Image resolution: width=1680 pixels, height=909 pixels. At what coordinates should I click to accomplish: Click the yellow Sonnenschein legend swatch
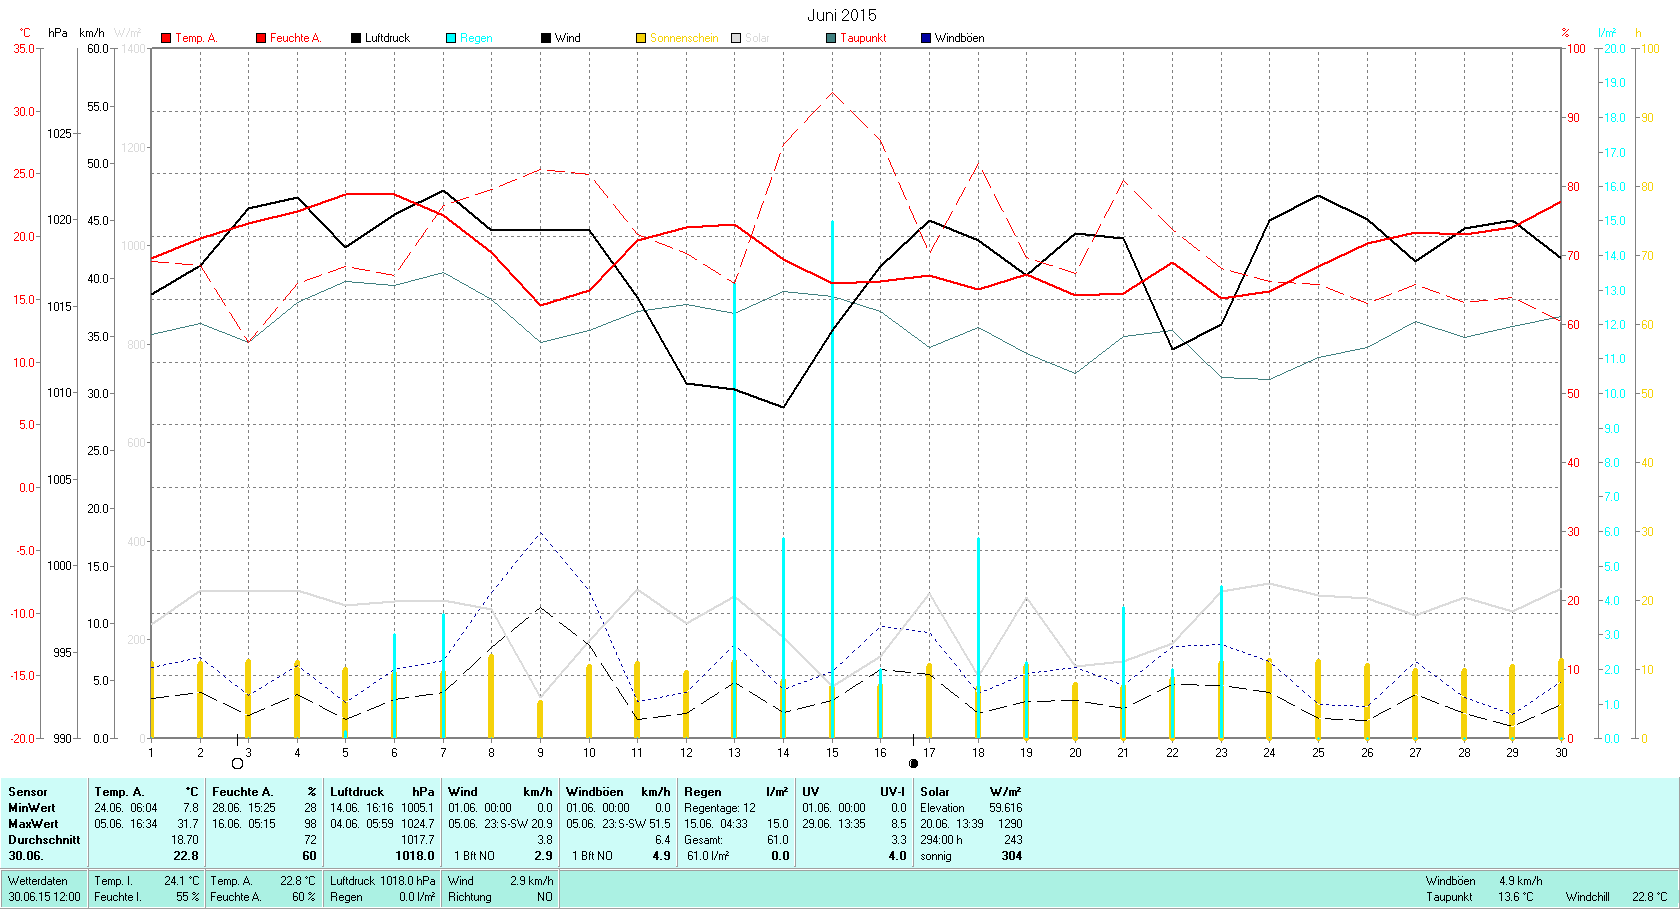point(641,38)
